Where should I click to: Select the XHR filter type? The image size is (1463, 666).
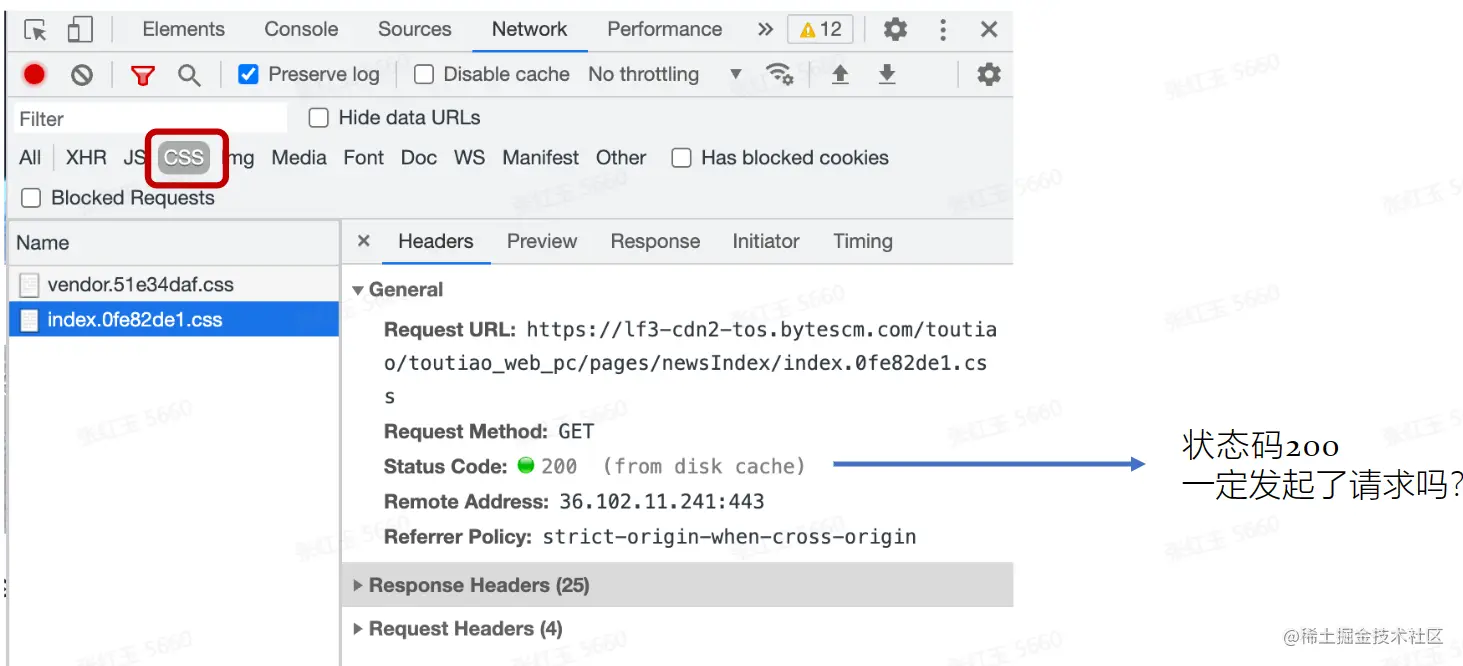86,158
